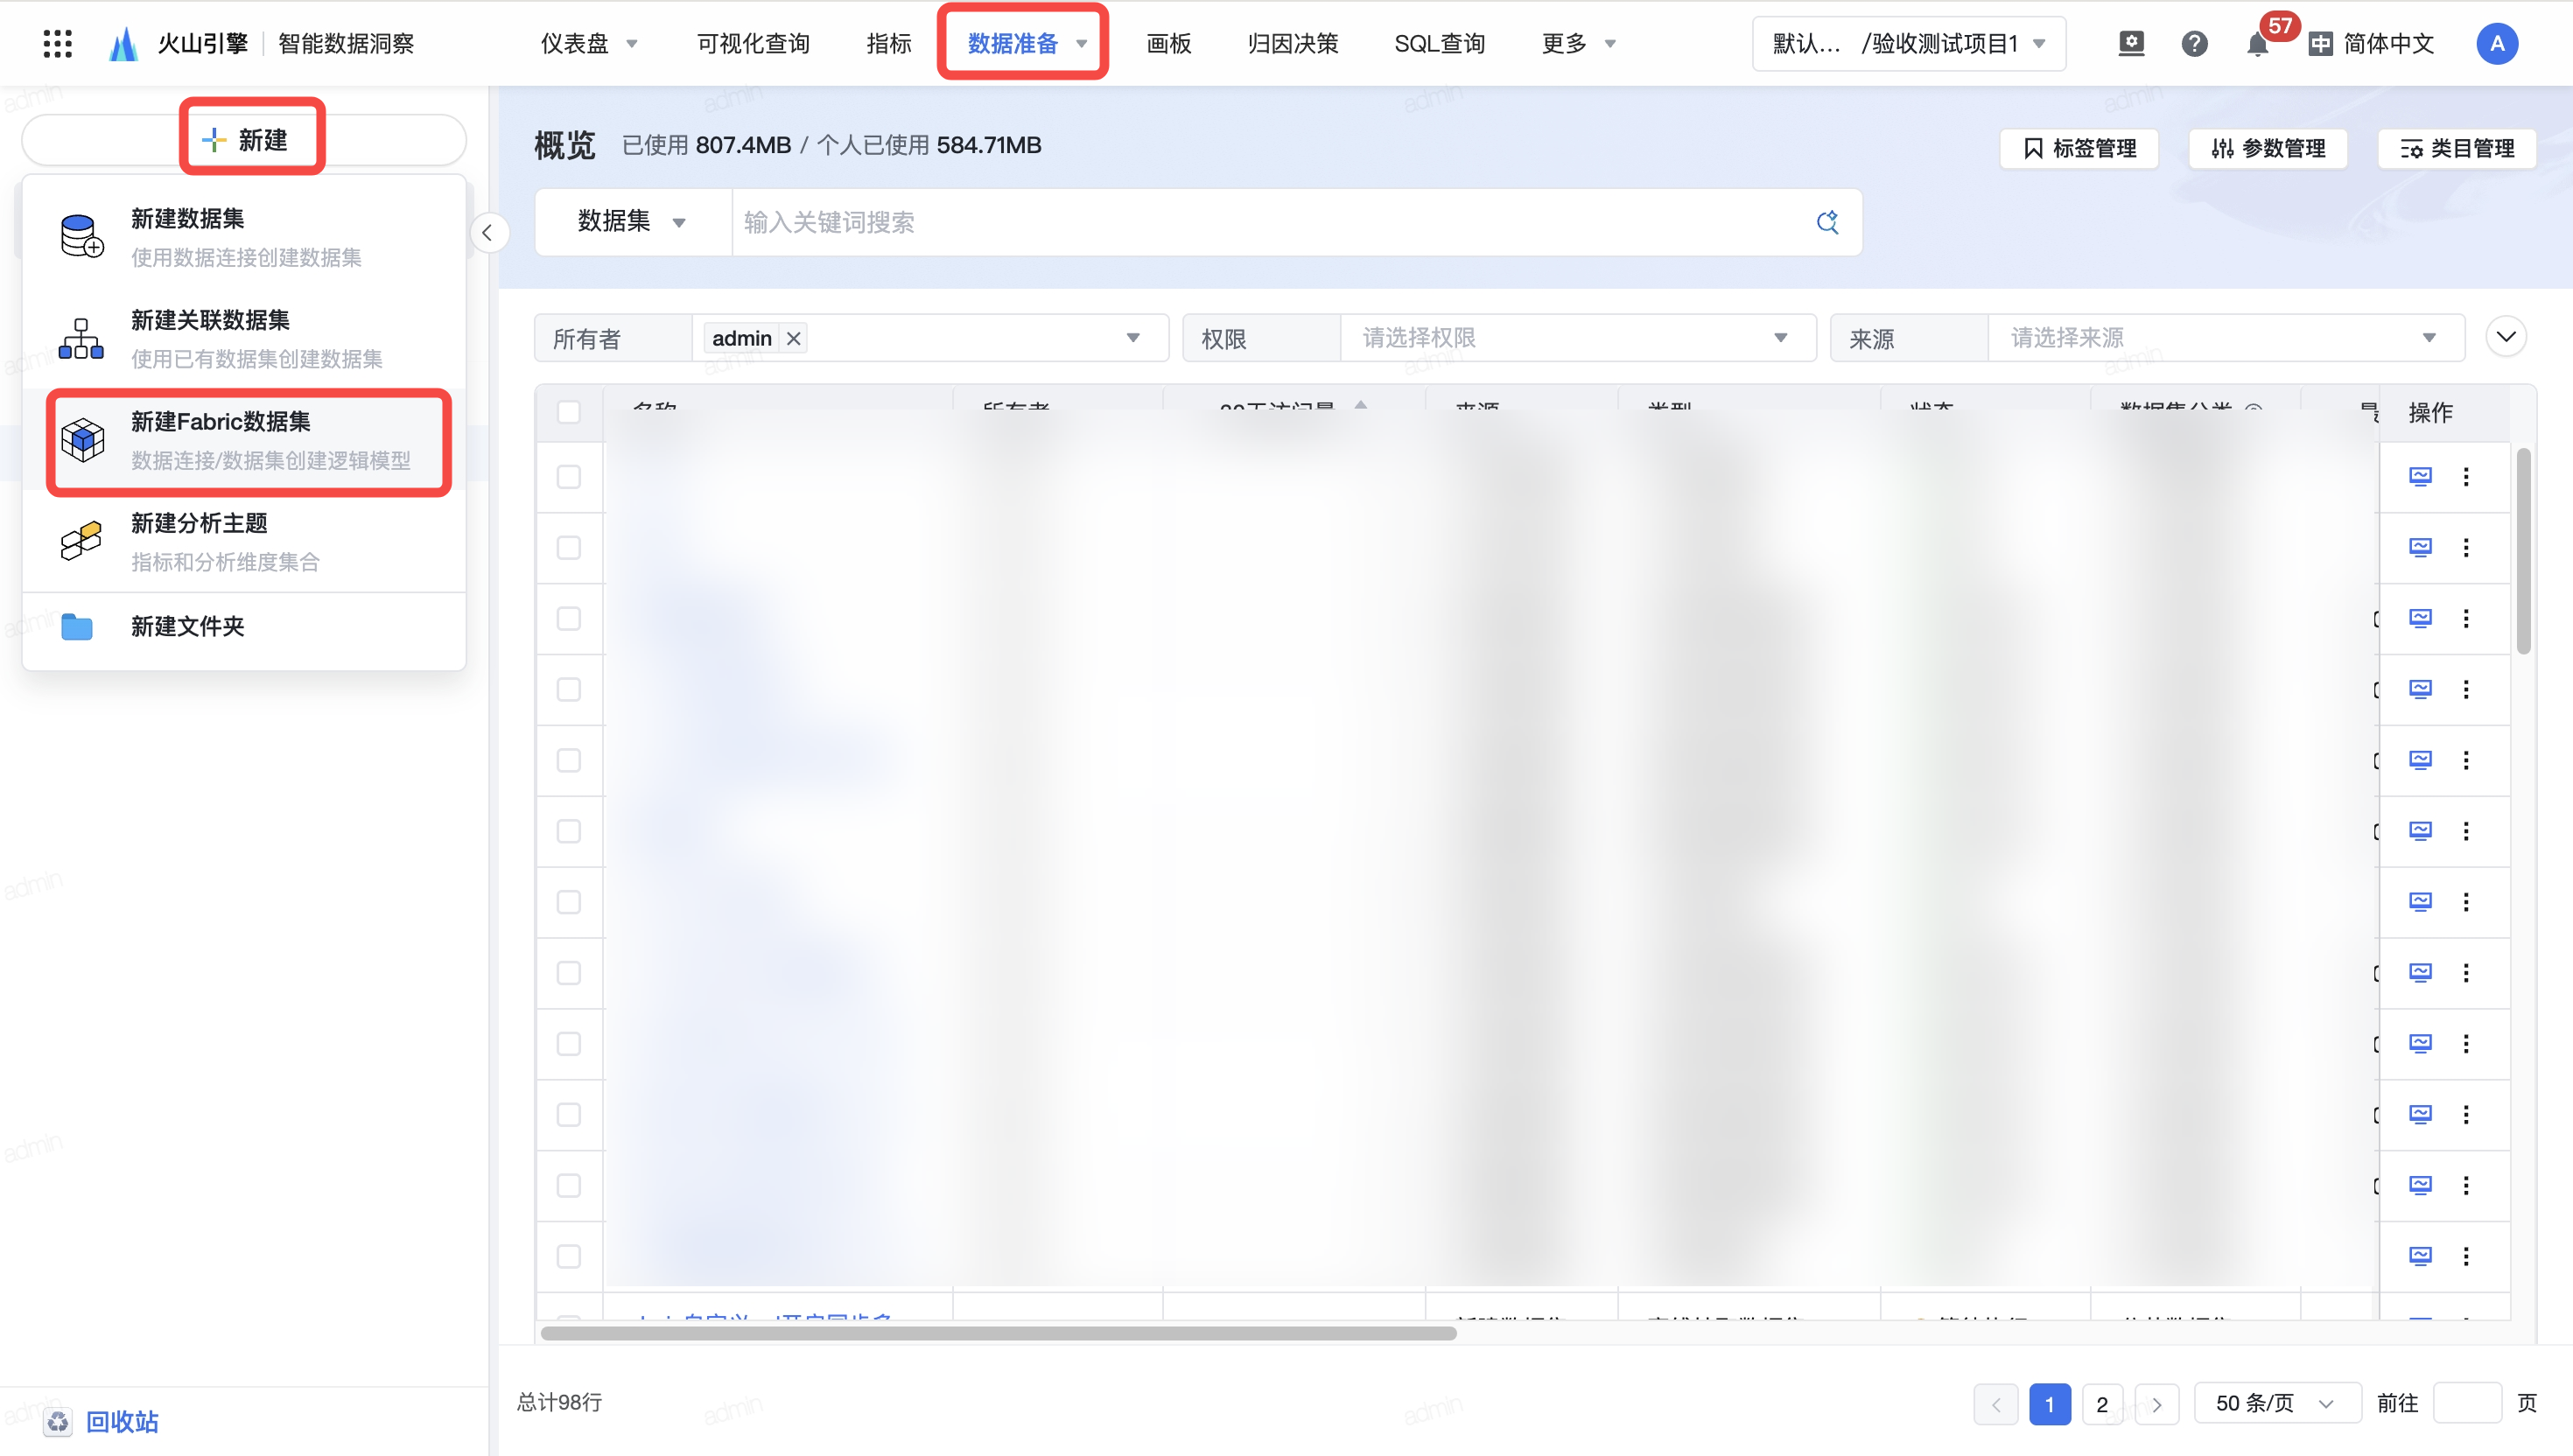The width and height of the screenshot is (2573, 1456).
Task: Click the user avatar A icon
Action: click(x=2497, y=43)
